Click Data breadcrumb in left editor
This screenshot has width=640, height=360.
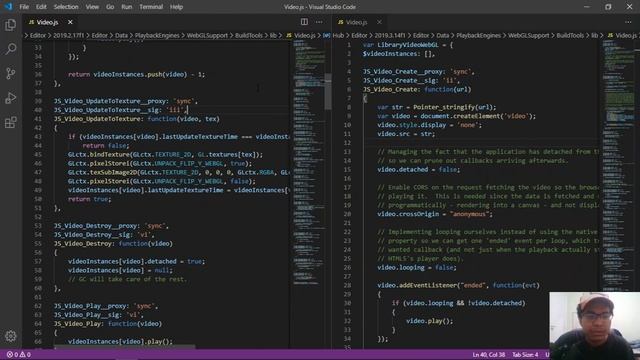tap(121, 36)
